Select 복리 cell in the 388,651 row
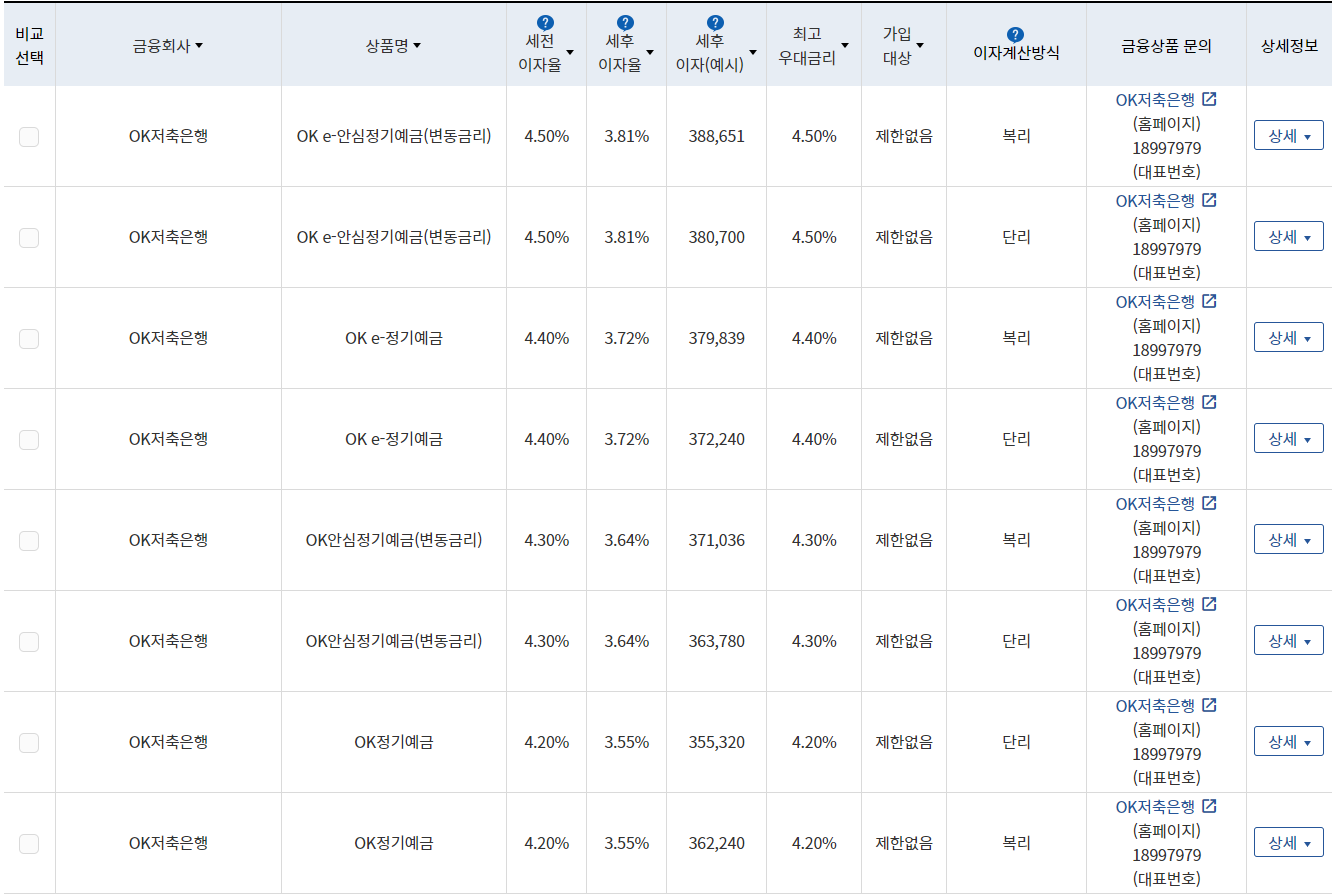 tap(1016, 137)
